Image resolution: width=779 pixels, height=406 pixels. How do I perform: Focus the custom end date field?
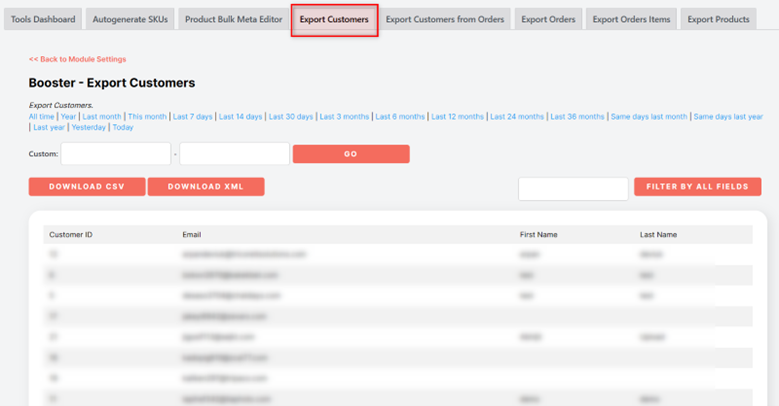pos(234,154)
